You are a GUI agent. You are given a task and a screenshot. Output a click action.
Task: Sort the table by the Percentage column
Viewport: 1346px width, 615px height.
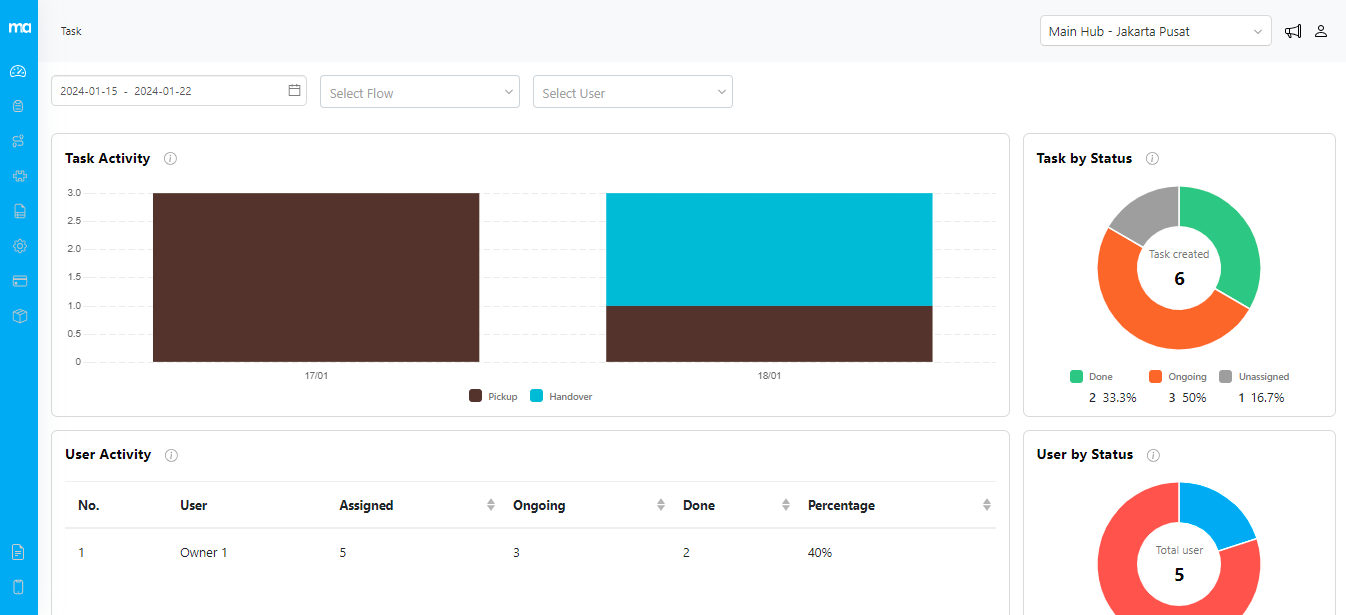click(x=988, y=505)
